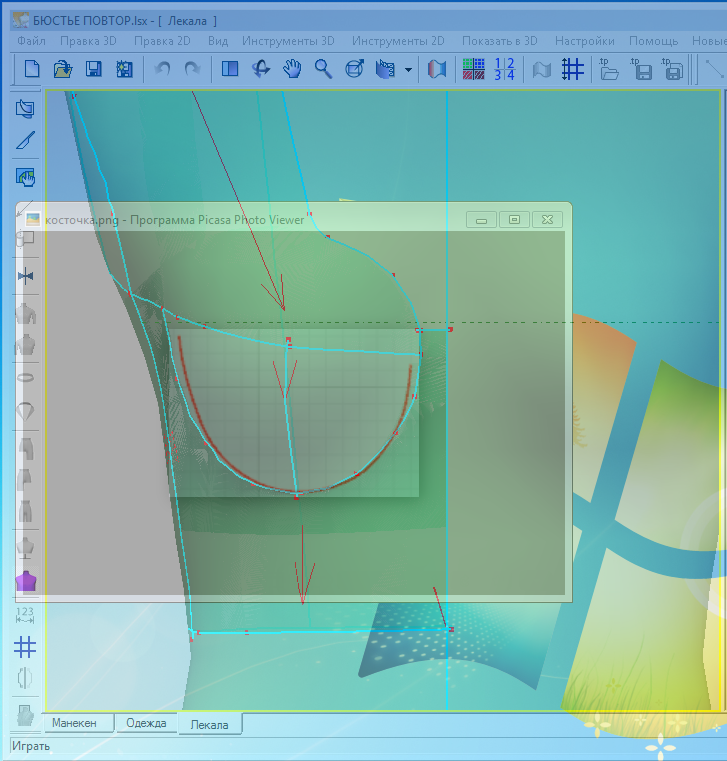Select the knife cutting tool
727x761 pixels.
25,140
